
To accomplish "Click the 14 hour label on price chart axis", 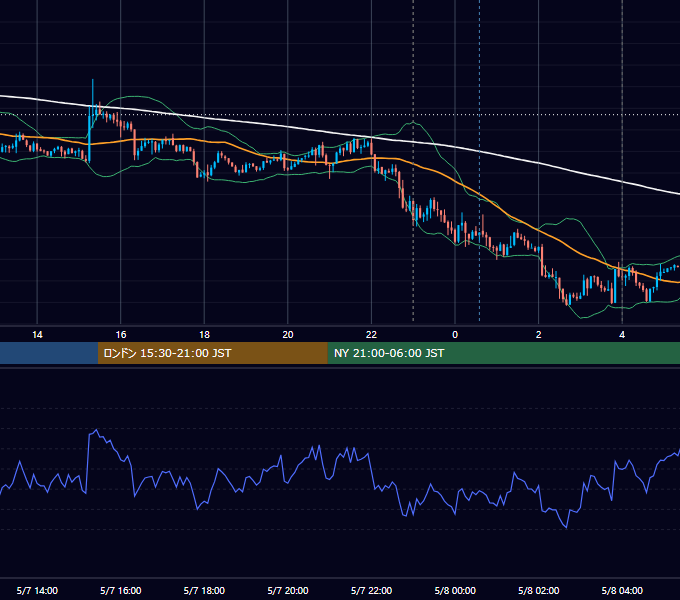I will [x=37, y=335].
